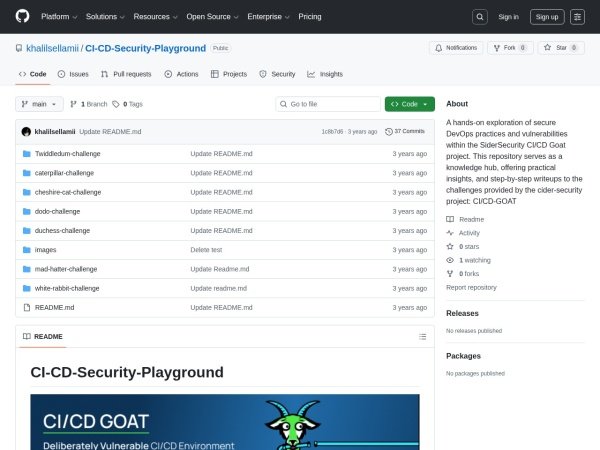
Task: Click the folder icon for white-rabbit-challenge
Action: pyautogui.click(x=26, y=288)
